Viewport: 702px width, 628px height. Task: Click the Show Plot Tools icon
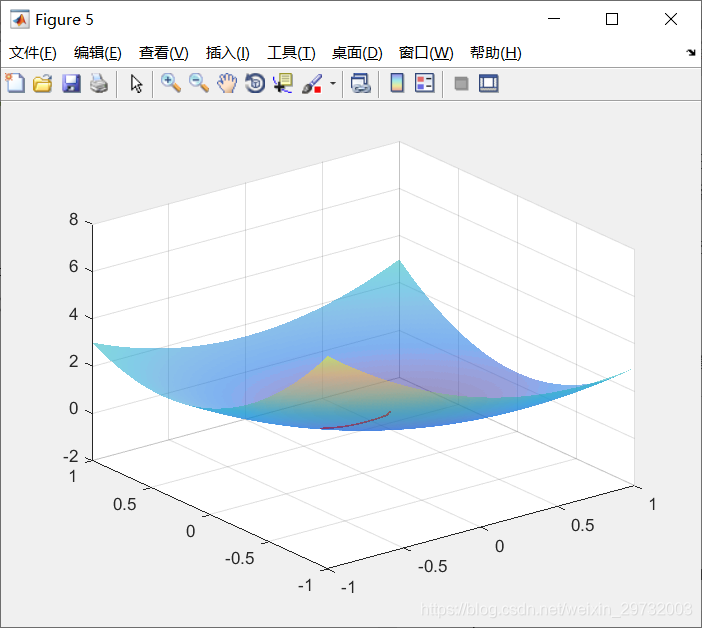tap(488, 83)
